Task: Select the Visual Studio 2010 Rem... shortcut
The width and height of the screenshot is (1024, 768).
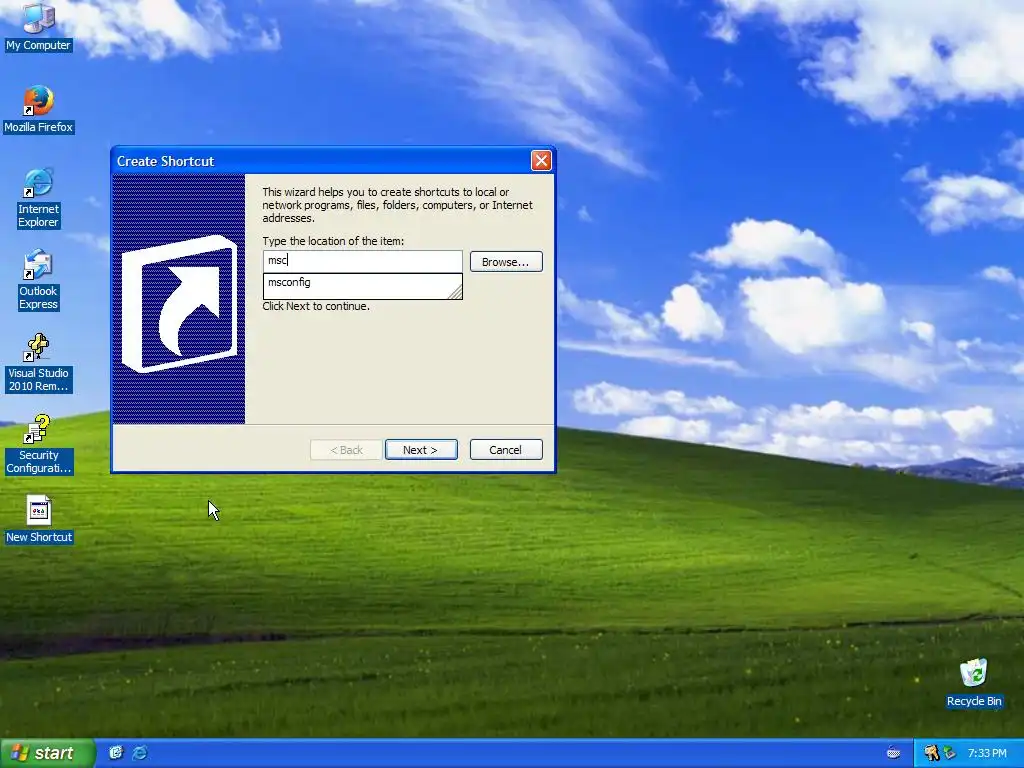Action: point(38,362)
